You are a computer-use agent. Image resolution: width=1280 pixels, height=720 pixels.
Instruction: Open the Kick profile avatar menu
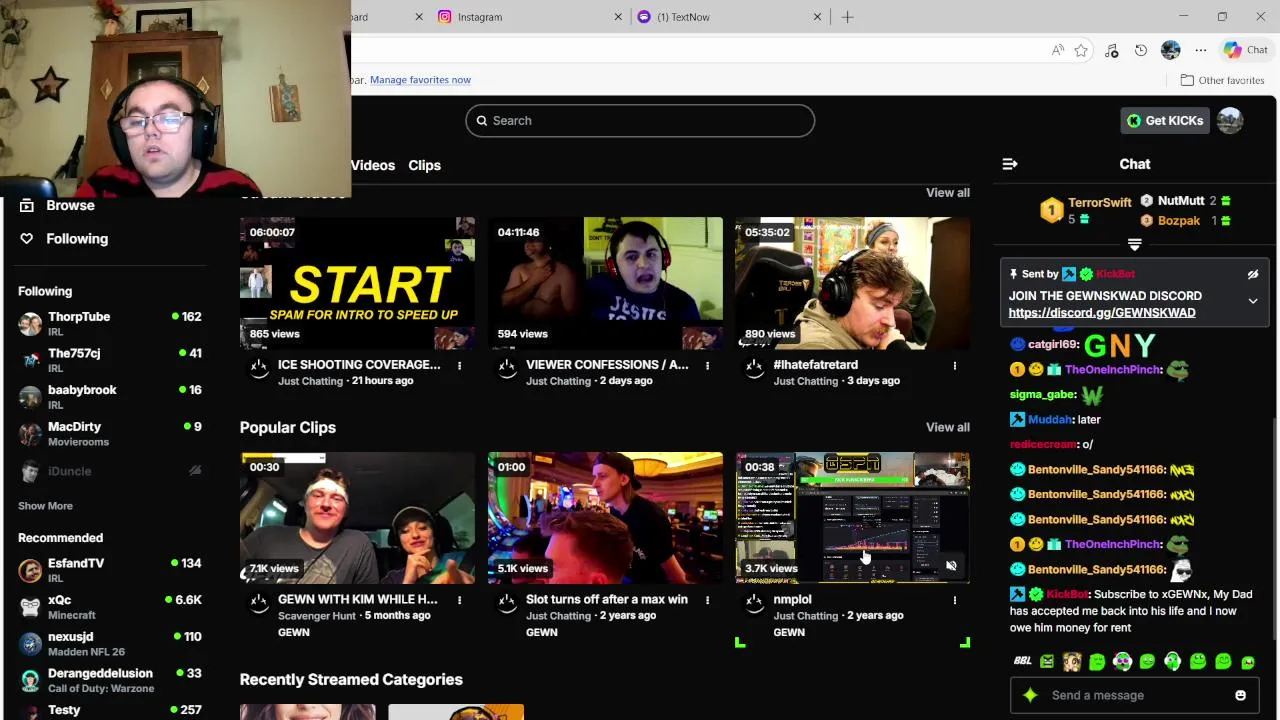pos(1230,121)
